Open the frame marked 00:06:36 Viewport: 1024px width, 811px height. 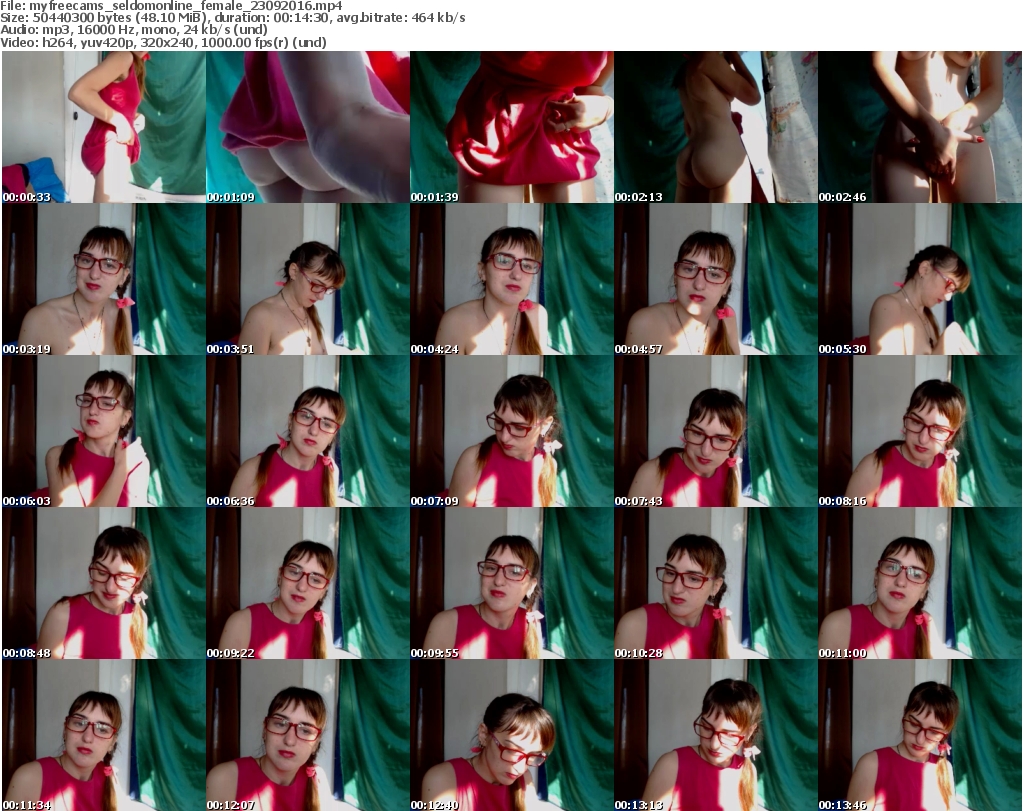point(307,431)
